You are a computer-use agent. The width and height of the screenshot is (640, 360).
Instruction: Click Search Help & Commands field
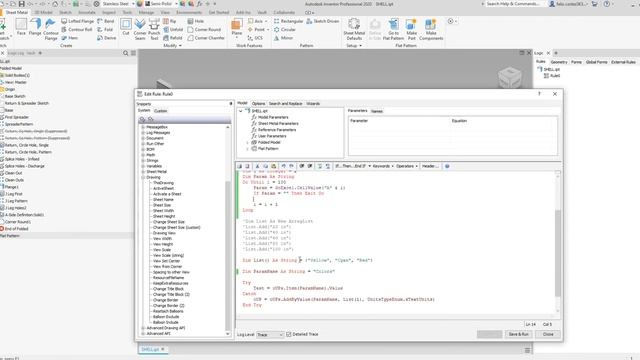pyautogui.click(x=513, y=4)
